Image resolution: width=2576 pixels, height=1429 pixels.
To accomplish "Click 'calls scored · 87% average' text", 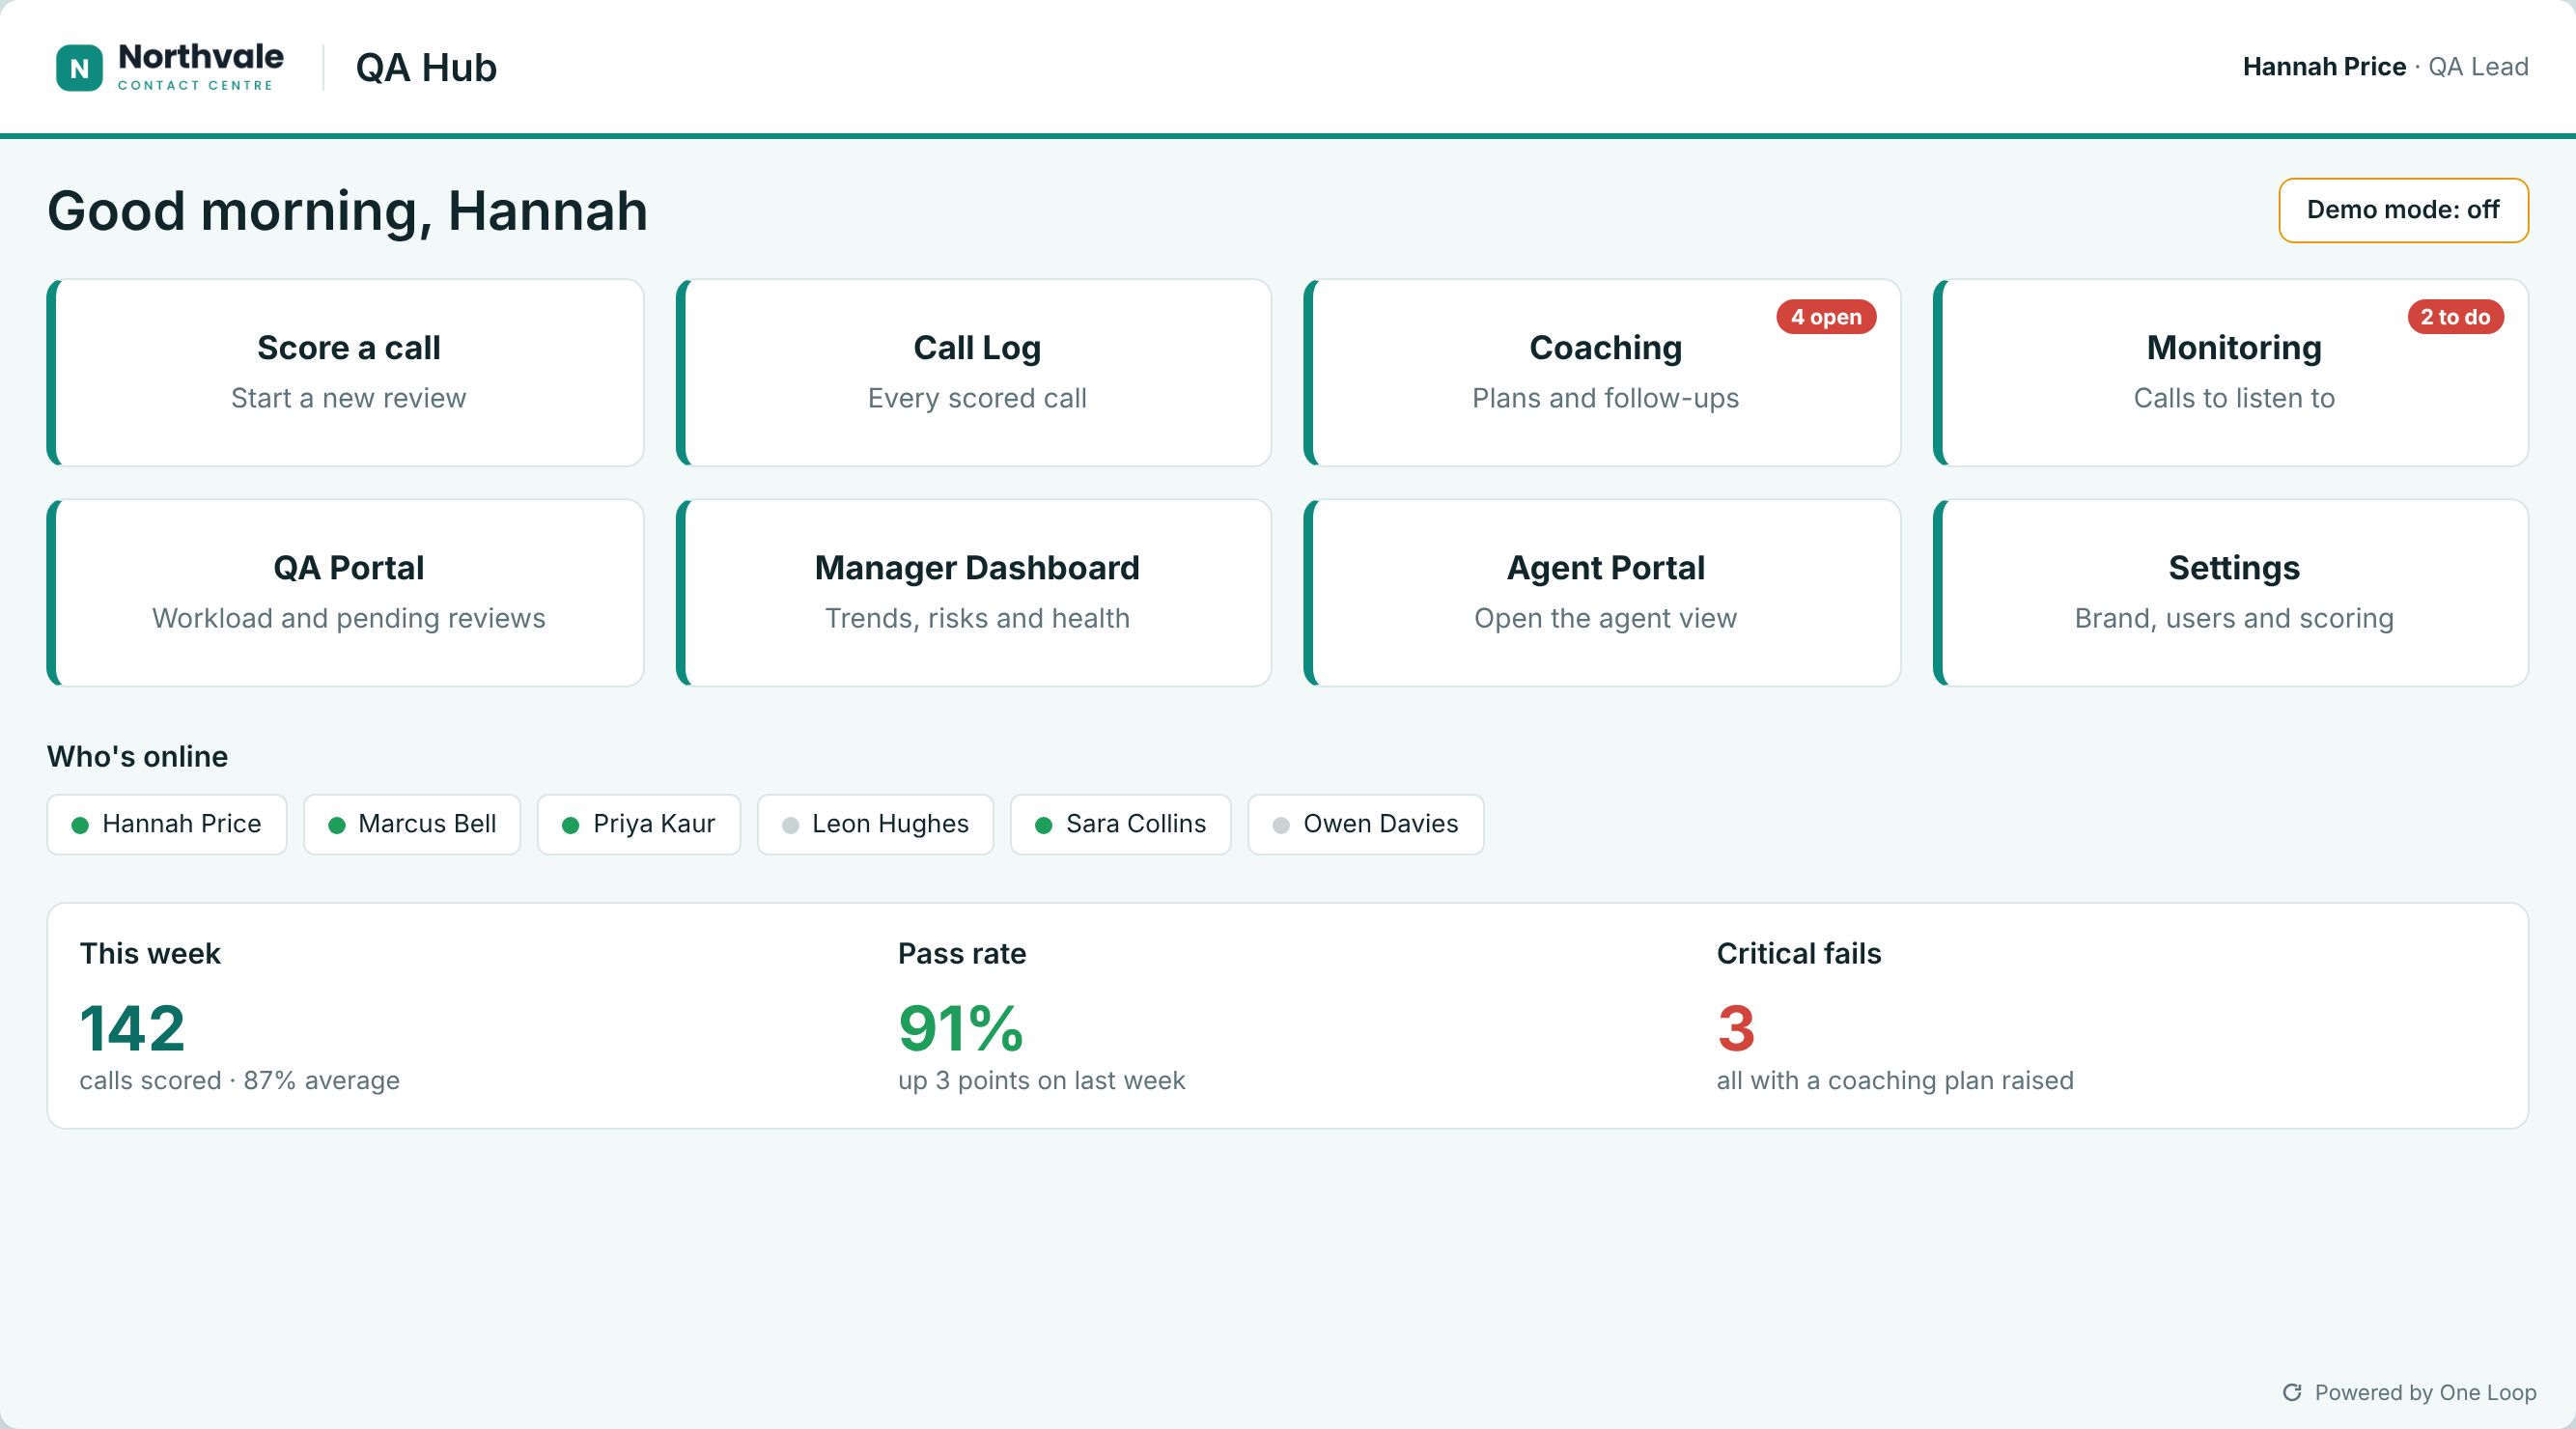I will tap(240, 1080).
